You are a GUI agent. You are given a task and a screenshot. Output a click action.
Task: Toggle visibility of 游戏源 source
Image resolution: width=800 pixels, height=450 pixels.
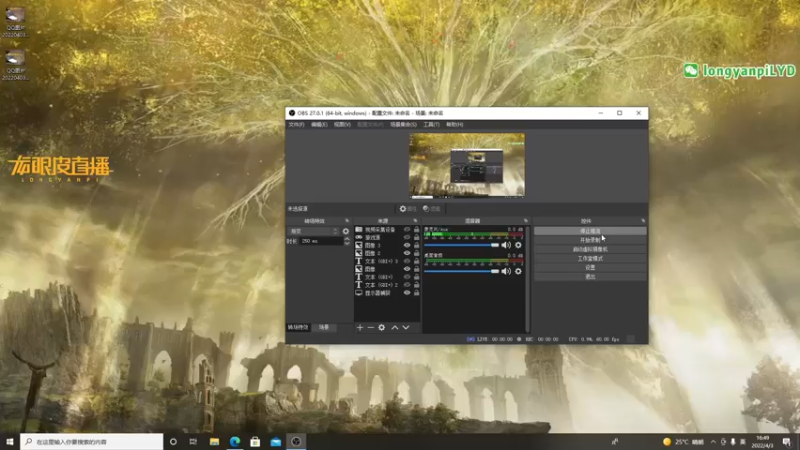[407, 237]
